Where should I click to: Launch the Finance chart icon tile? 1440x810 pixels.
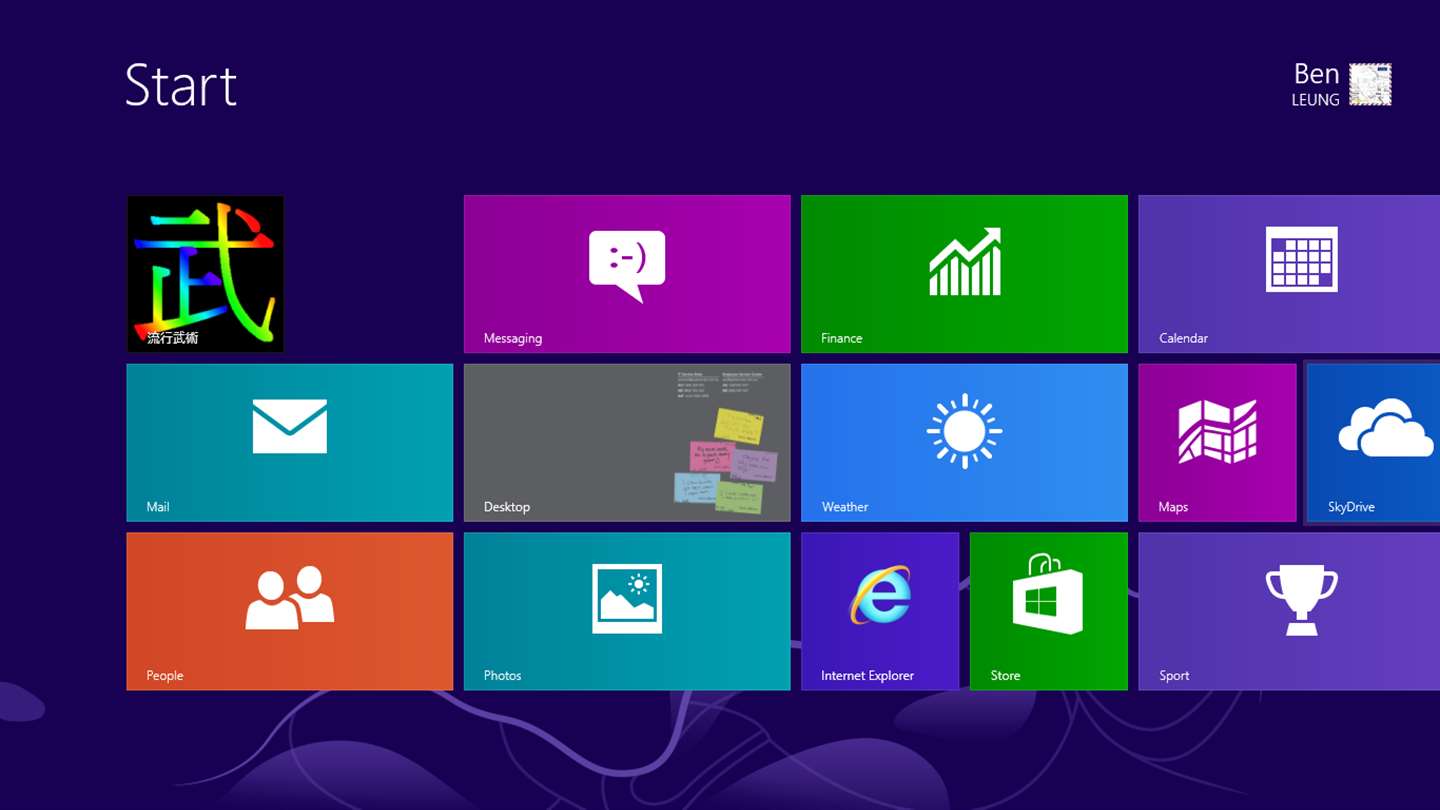(x=965, y=262)
